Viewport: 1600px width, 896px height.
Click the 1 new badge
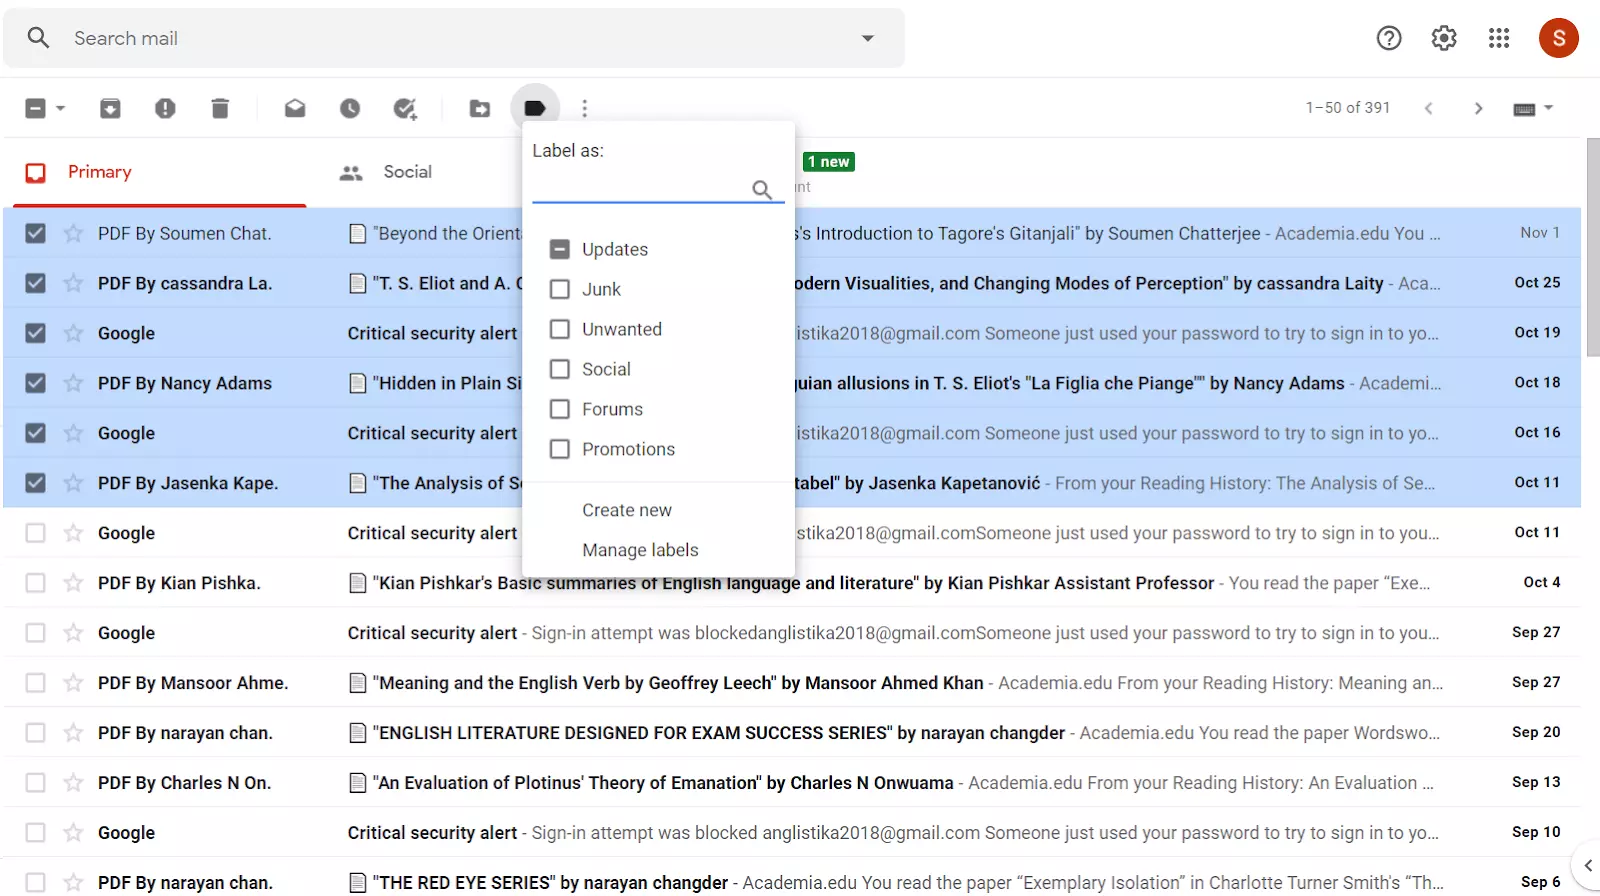(829, 162)
